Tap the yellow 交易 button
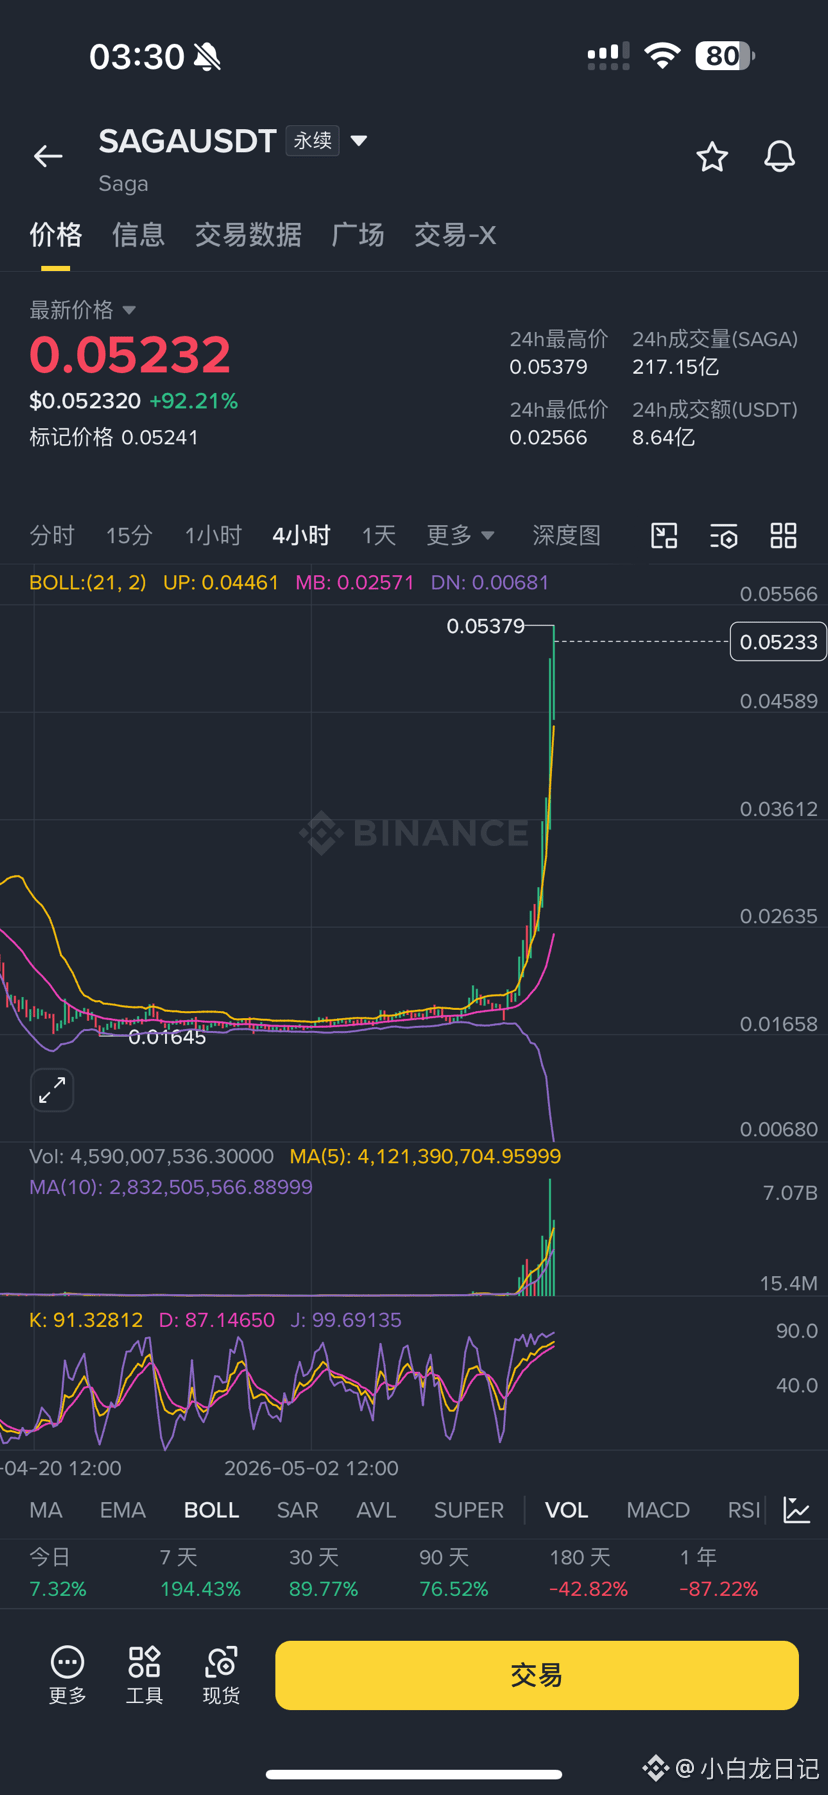This screenshot has height=1795, width=828. (537, 1675)
